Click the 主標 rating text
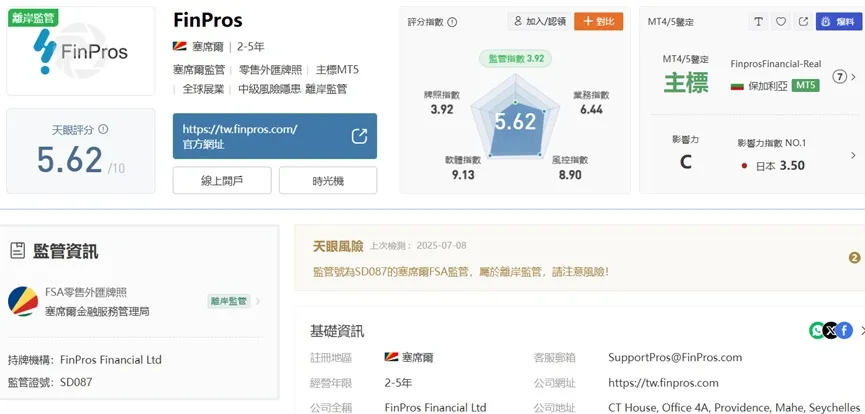This screenshot has height=414, width=865. [x=686, y=83]
